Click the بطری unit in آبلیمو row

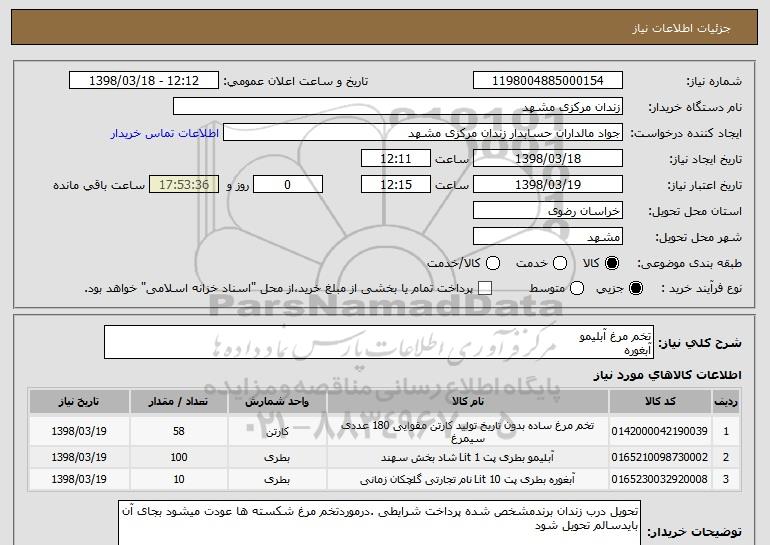click(x=277, y=458)
